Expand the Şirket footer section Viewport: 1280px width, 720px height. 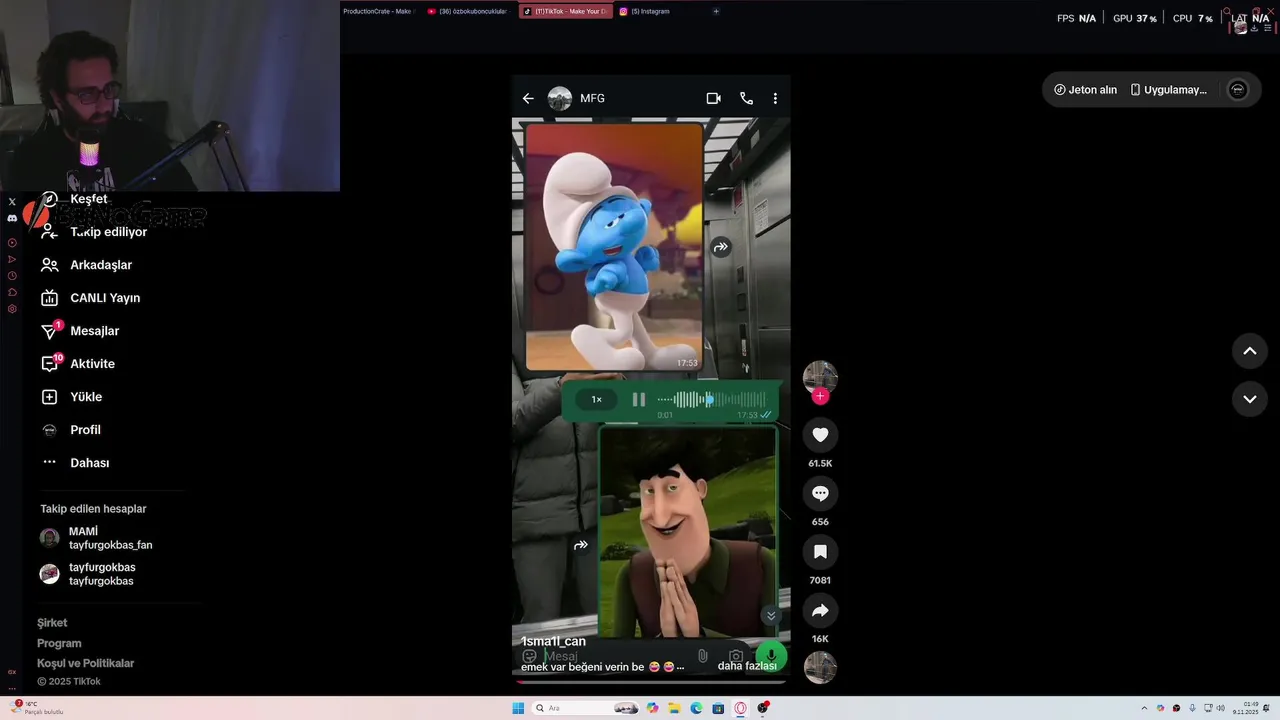(x=52, y=623)
